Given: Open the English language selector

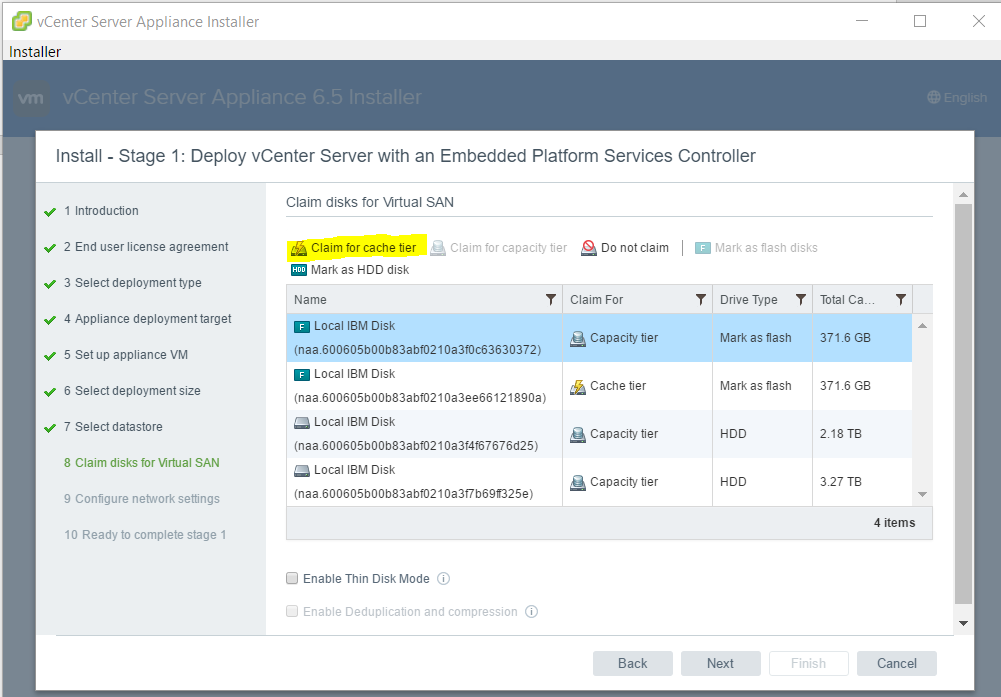Looking at the screenshot, I should pyautogui.click(x=957, y=98).
